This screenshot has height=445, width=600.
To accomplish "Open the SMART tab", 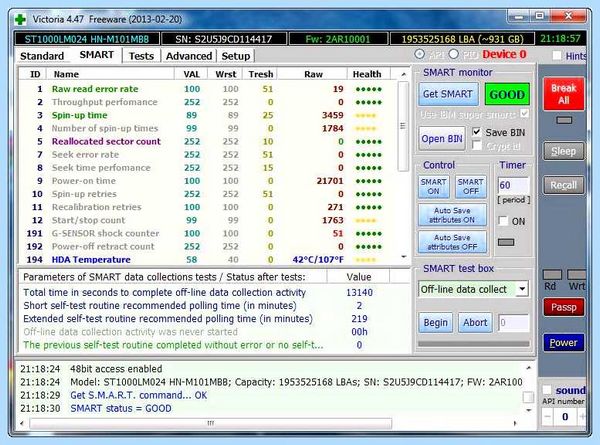I will 96,55.
